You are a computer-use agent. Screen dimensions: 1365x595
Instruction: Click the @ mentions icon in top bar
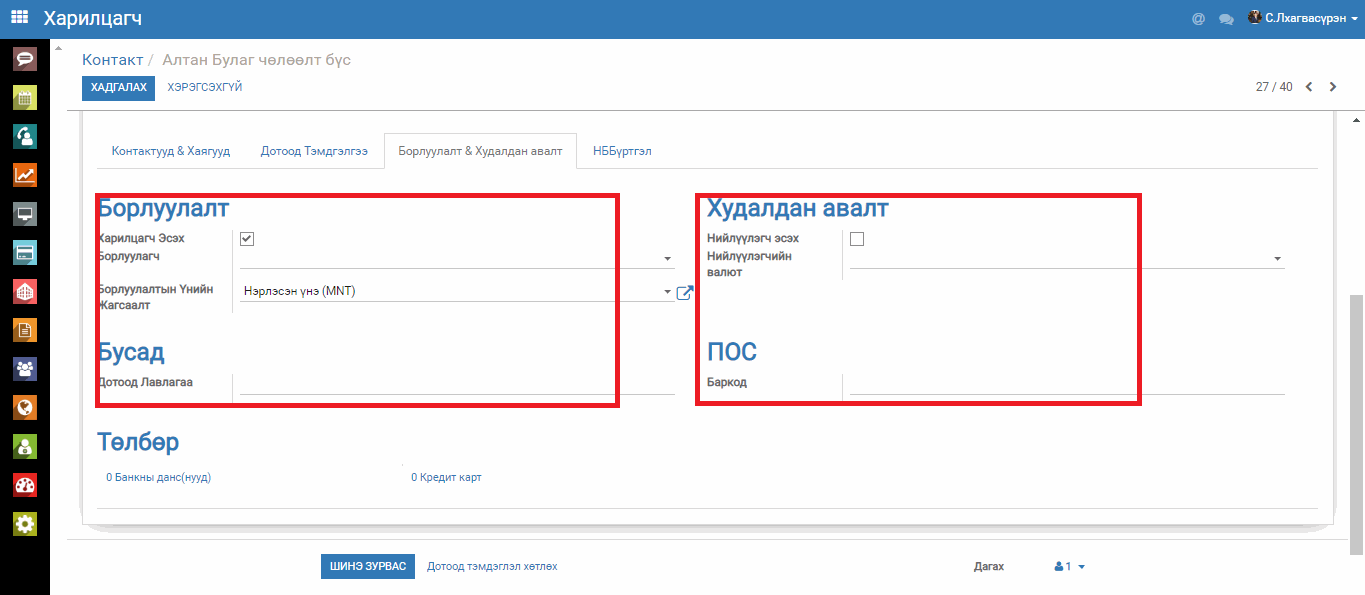tap(1198, 19)
